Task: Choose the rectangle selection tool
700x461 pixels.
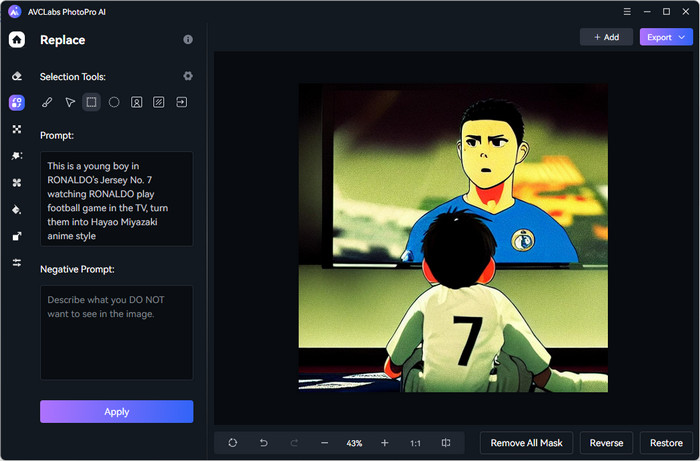Action: 91,102
